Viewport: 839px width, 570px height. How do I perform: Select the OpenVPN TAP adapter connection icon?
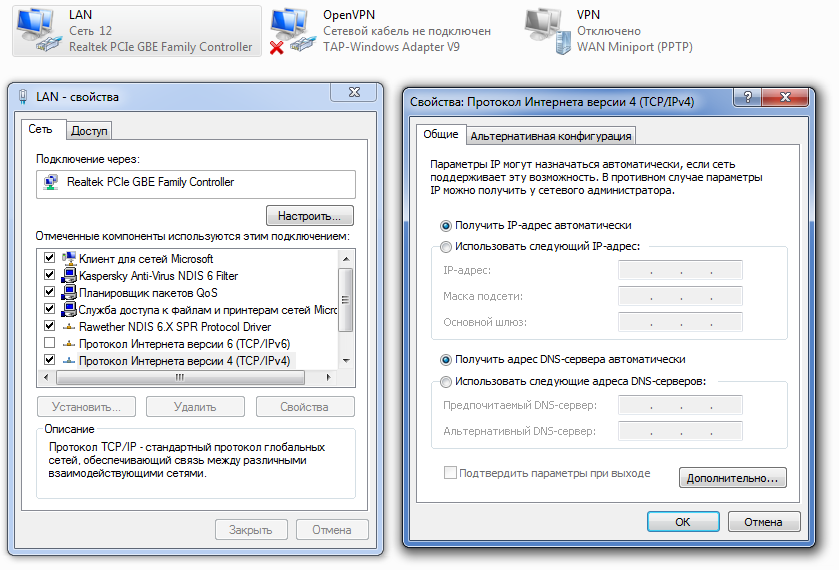pyautogui.click(x=292, y=31)
